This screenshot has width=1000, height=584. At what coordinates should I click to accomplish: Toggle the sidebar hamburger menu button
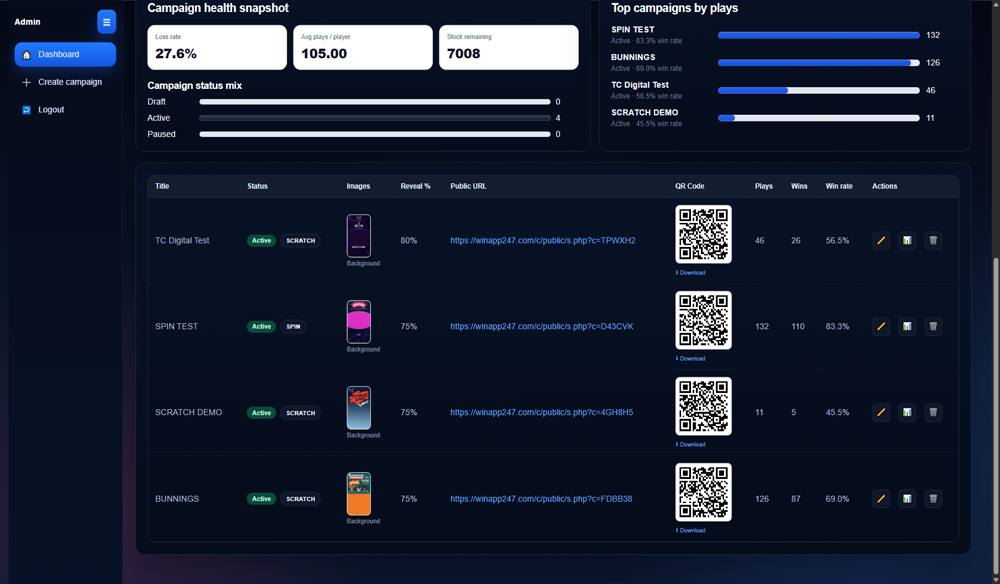click(106, 22)
